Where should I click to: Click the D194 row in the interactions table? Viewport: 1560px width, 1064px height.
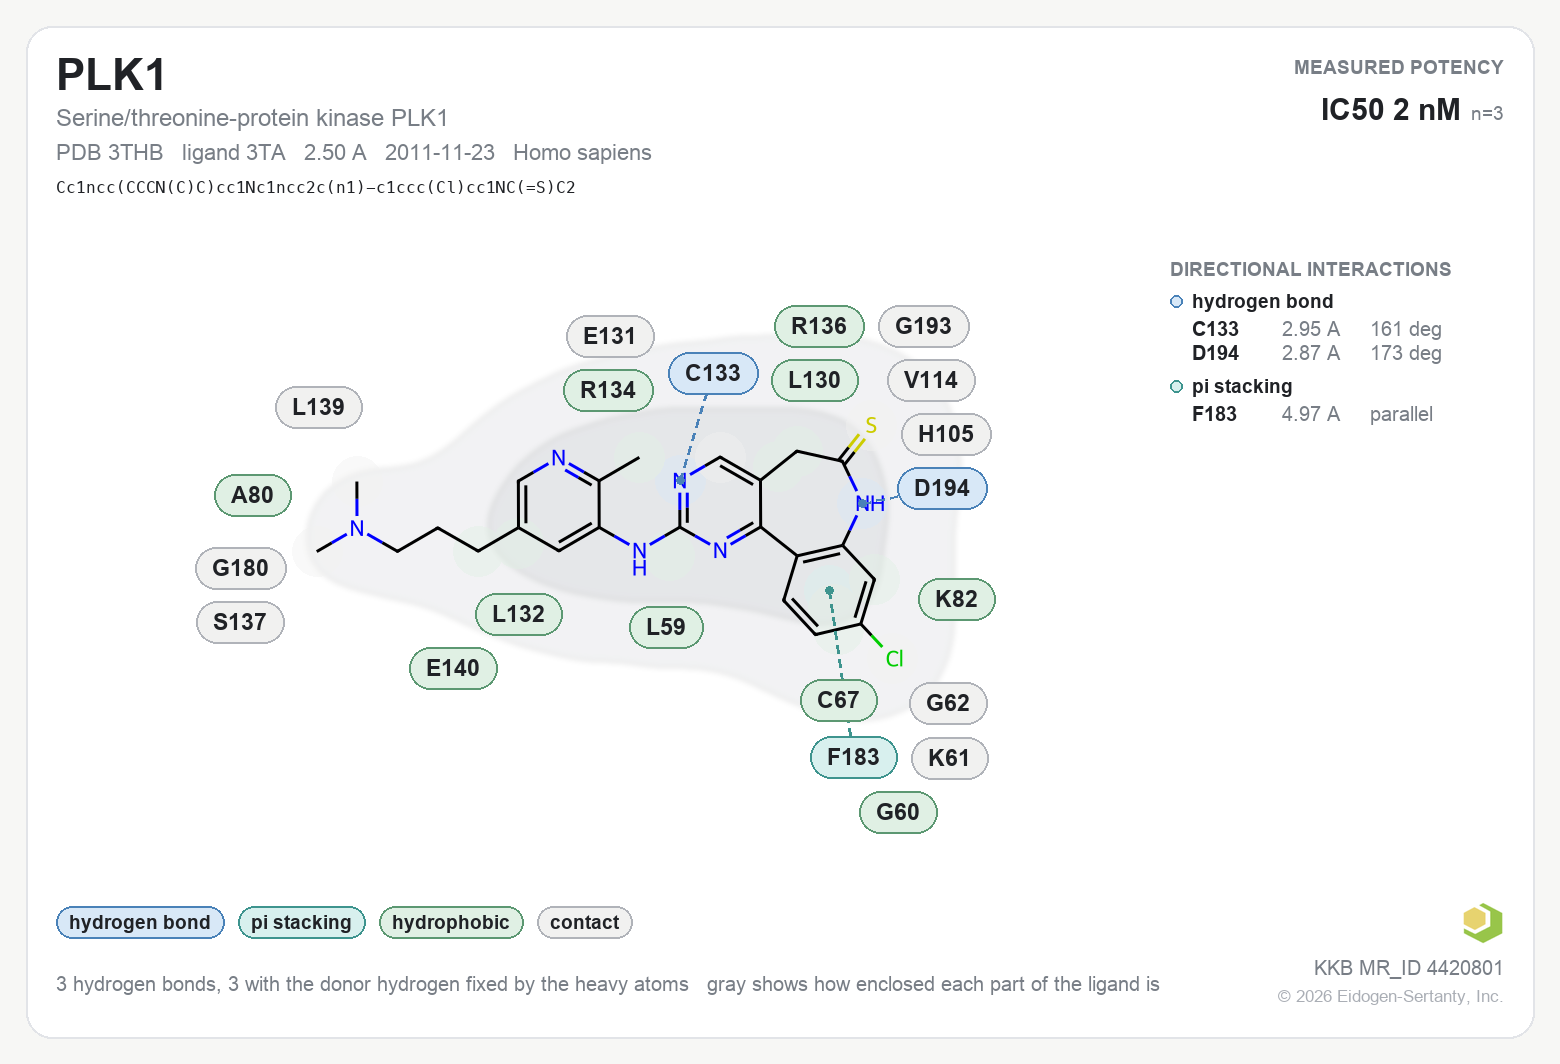click(x=1317, y=353)
